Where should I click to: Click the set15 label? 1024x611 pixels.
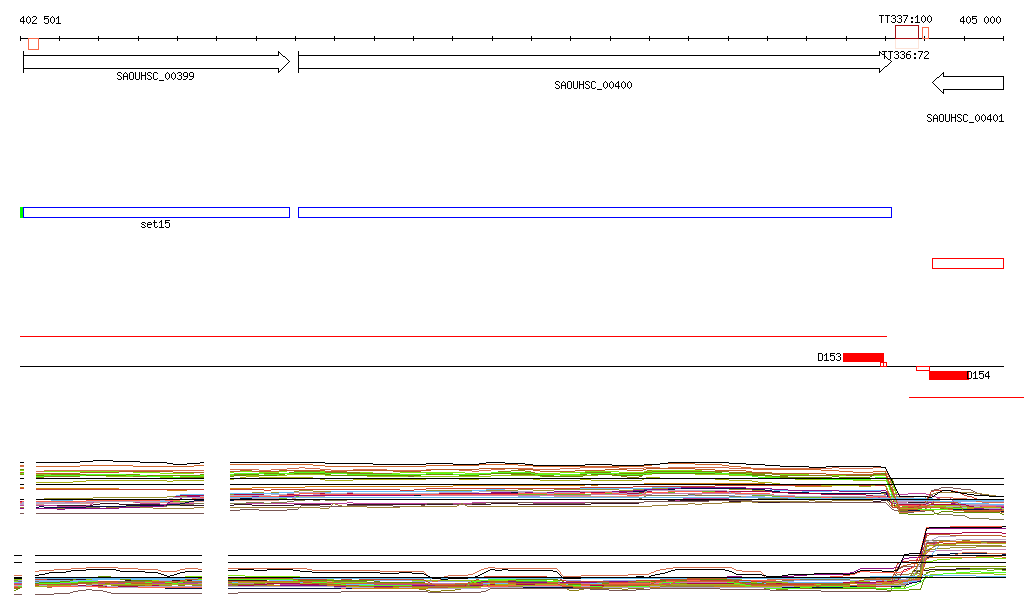click(x=155, y=225)
